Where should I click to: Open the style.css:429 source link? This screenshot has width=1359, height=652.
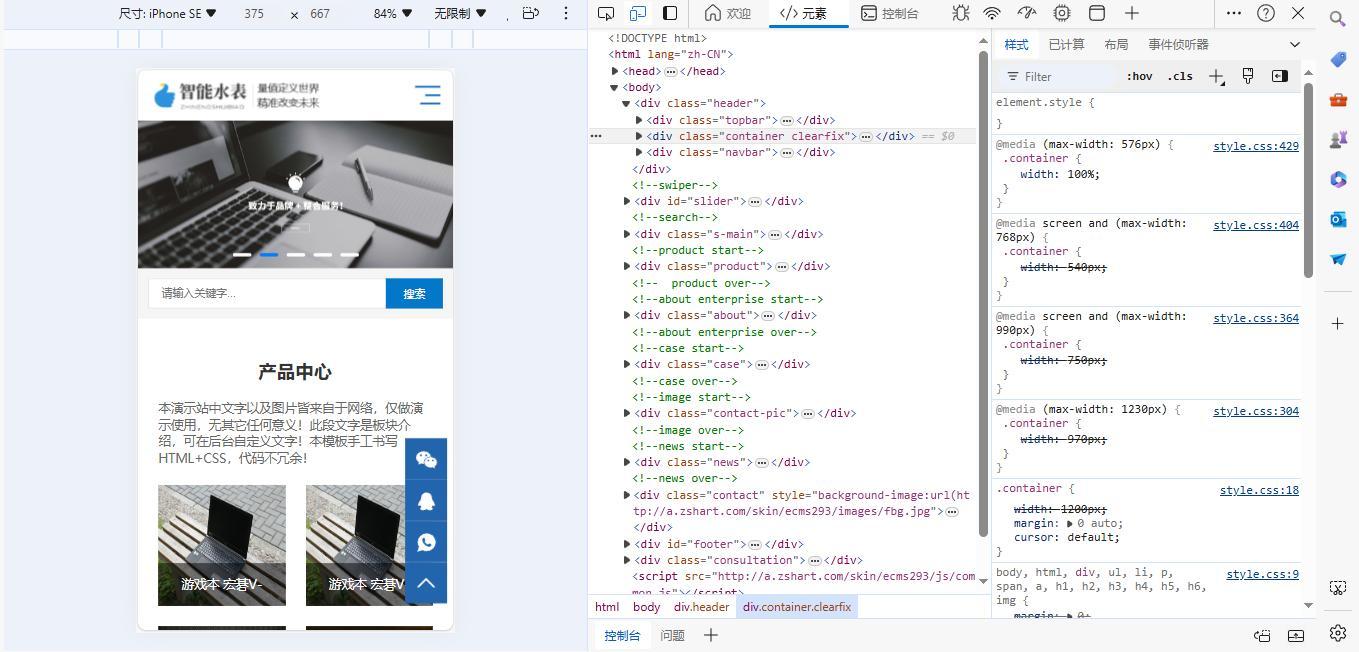tap(1256, 146)
